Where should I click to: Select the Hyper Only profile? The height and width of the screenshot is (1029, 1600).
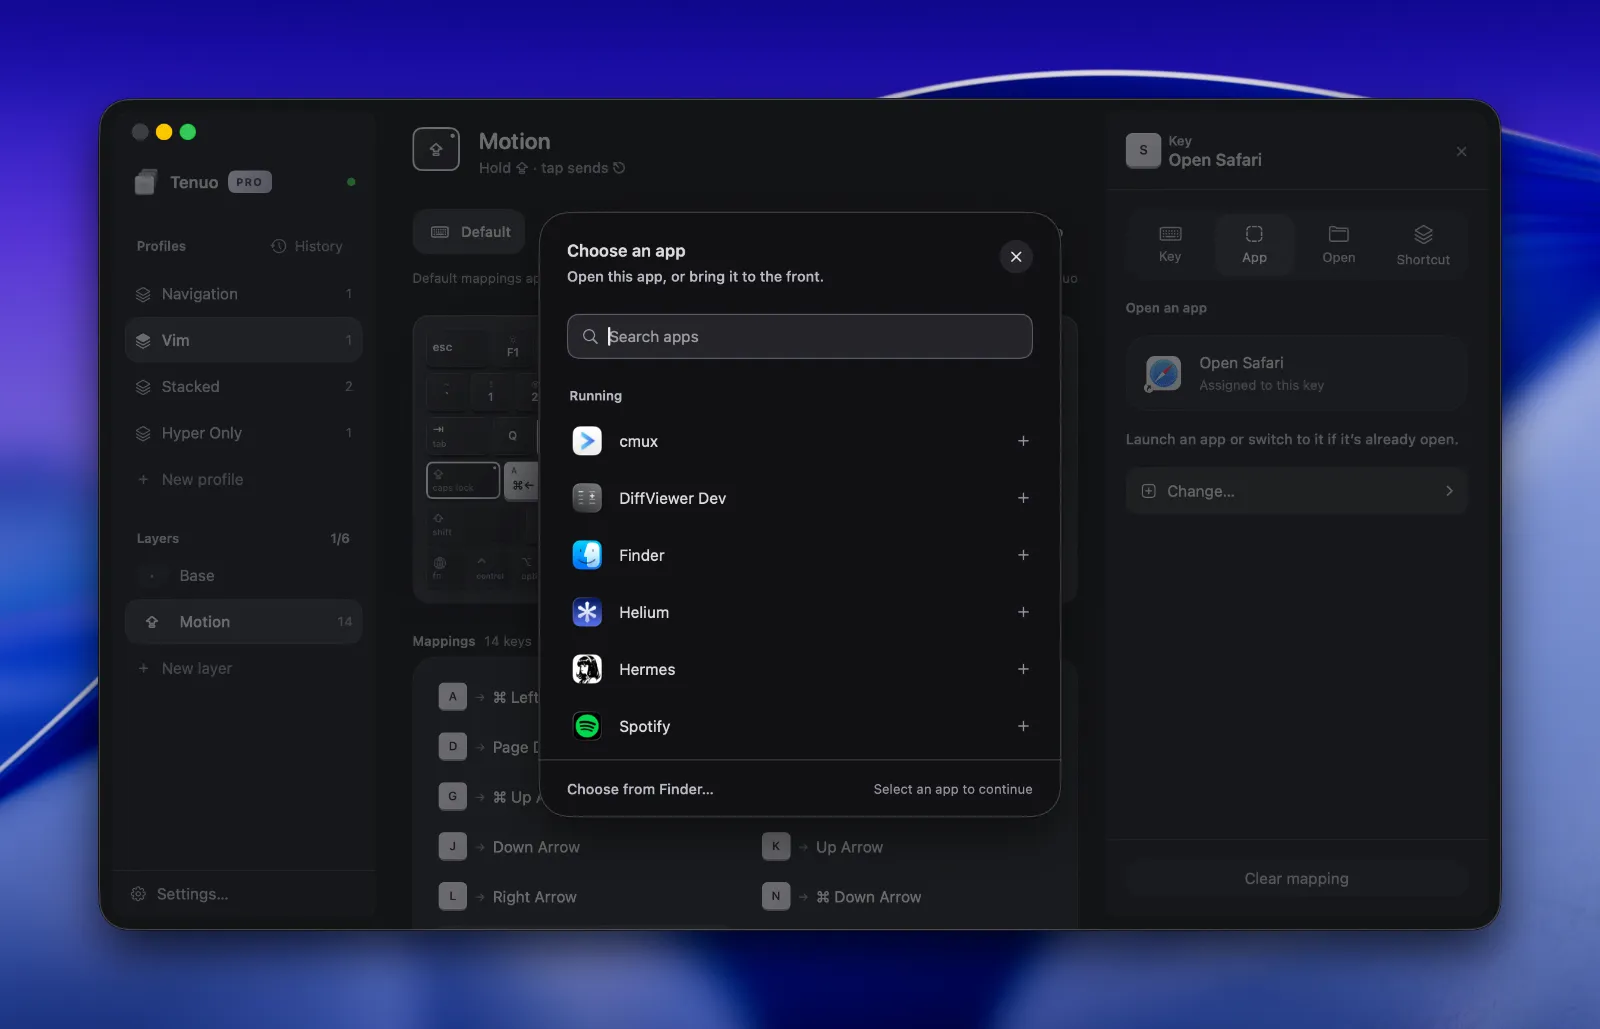click(x=243, y=433)
